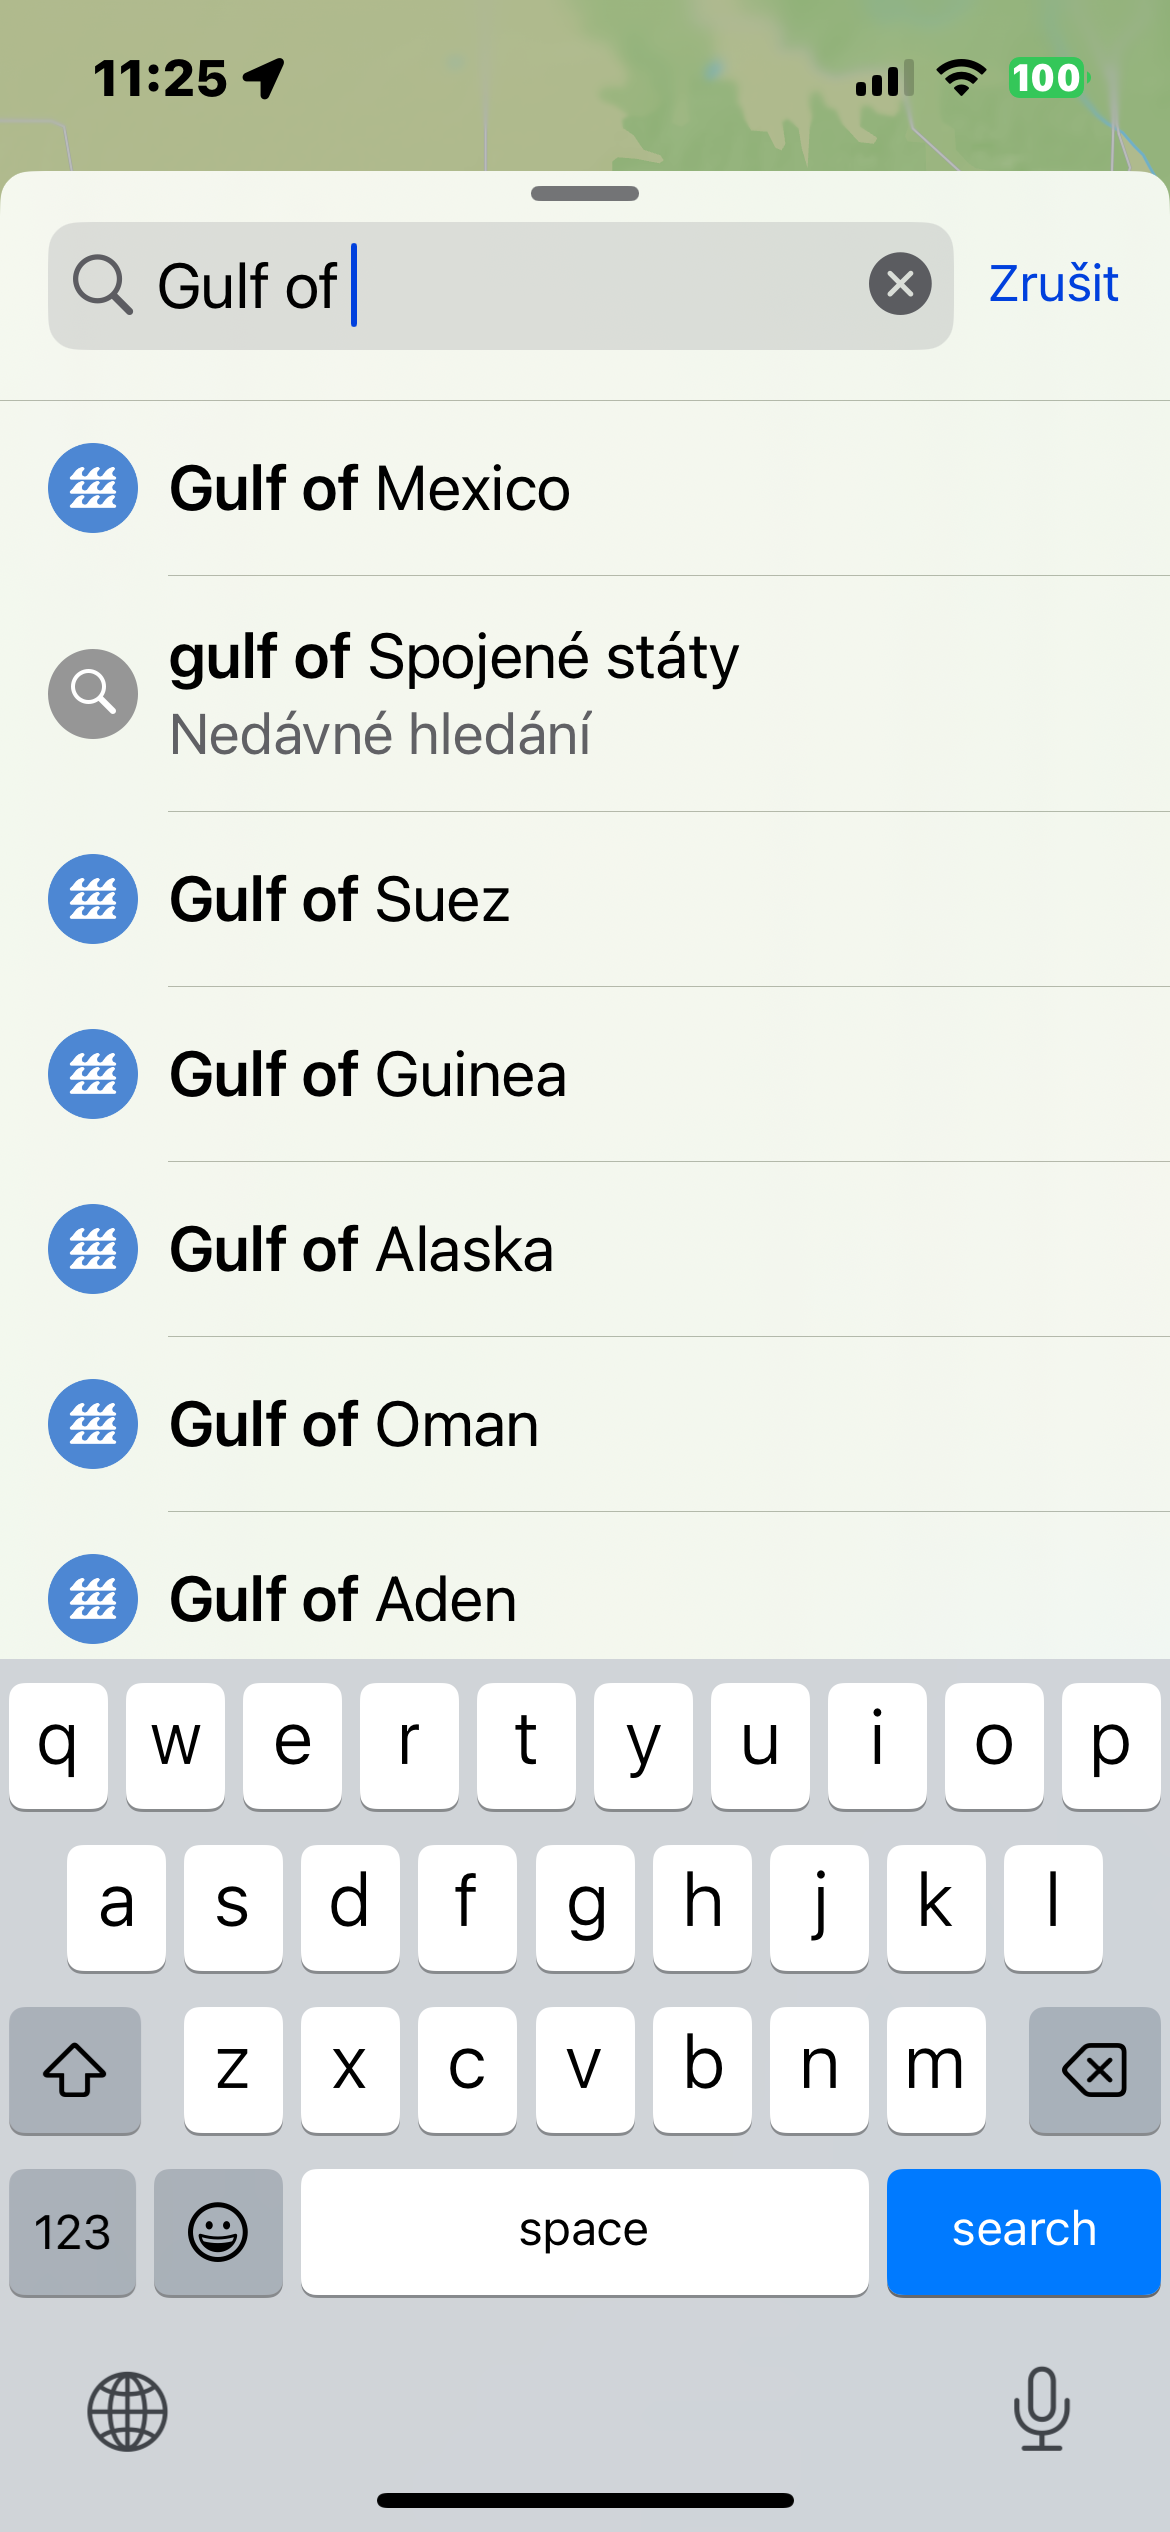The image size is (1170, 2532).
Task: Choose recent search gulf of Spojené státy
Action: pyautogui.click(x=454, y=692)
